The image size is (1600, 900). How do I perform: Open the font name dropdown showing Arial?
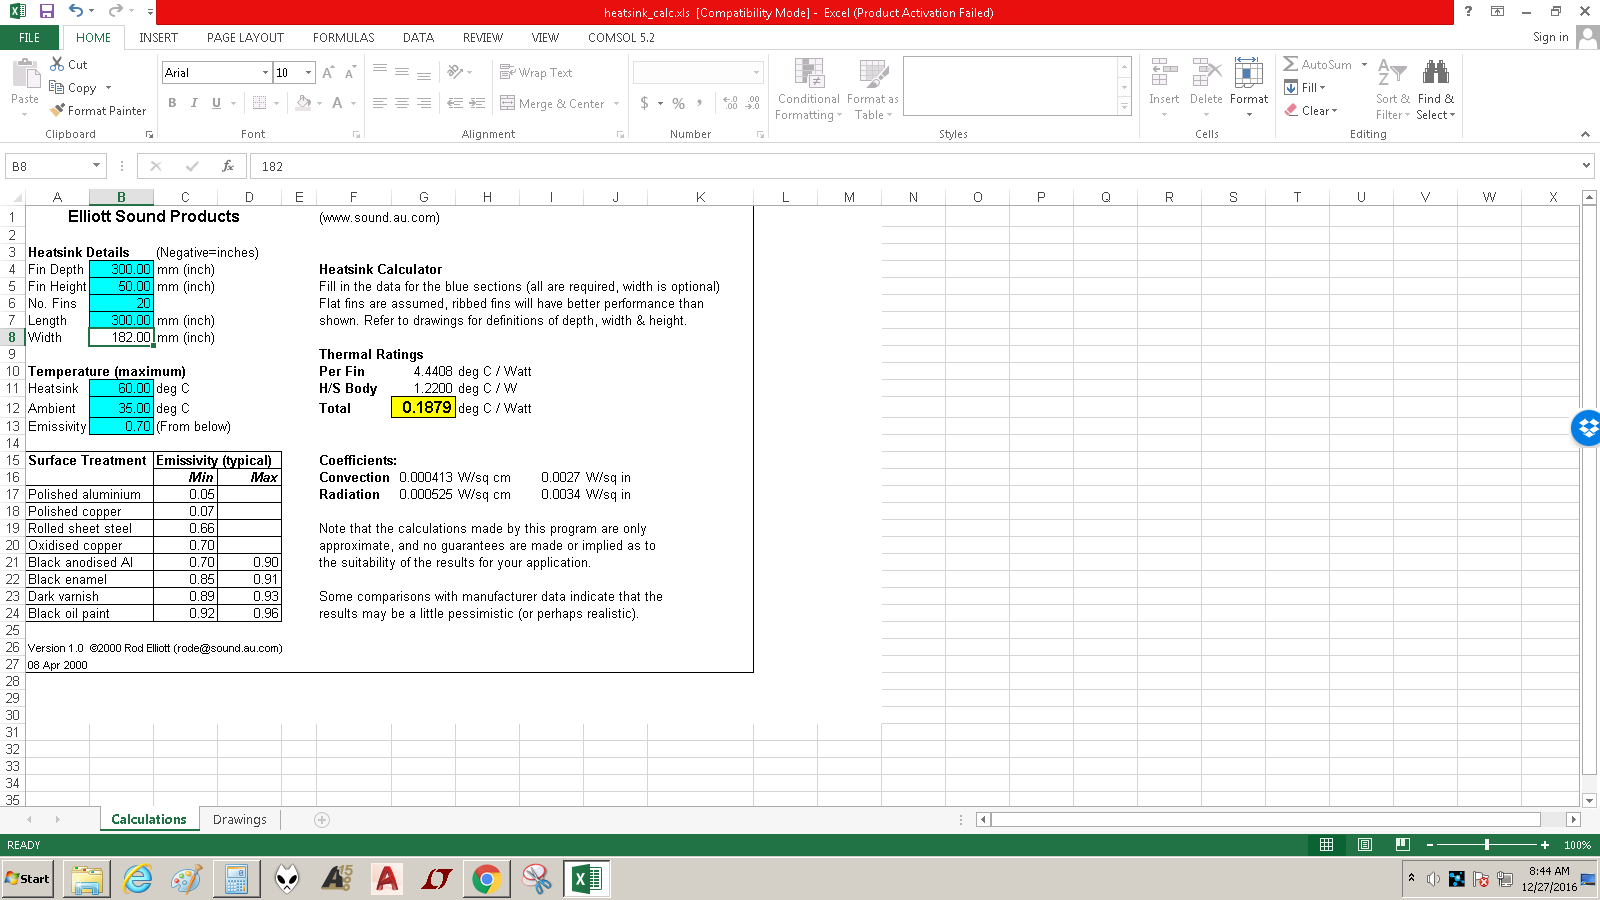pyautogui.click(x=265, y=73)
